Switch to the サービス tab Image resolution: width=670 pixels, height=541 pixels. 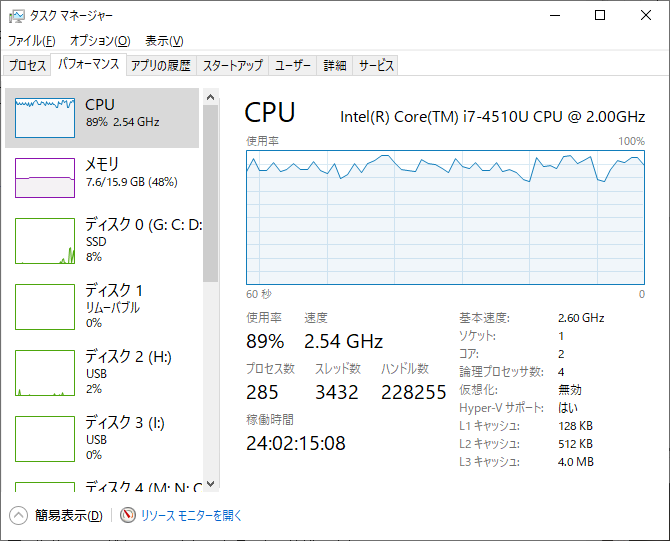tap(376, 65)
